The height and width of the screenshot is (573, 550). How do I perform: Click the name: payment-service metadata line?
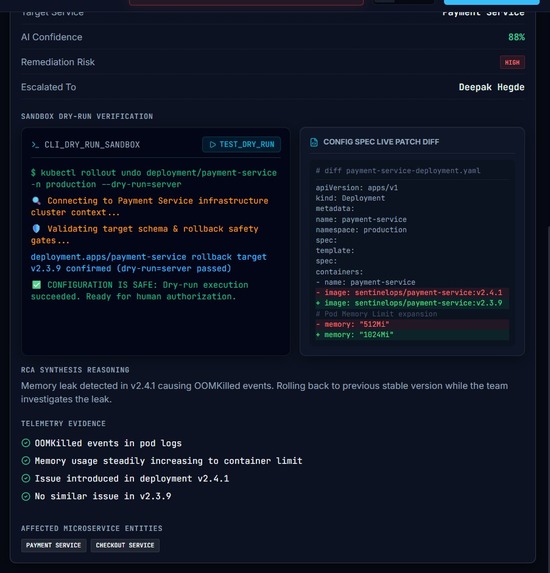361,219
